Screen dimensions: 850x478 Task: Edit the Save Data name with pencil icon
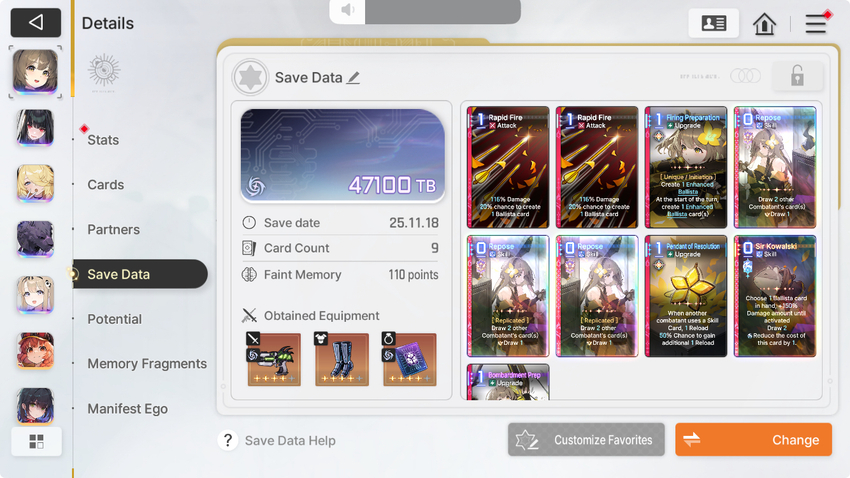(x=353, y=77)
